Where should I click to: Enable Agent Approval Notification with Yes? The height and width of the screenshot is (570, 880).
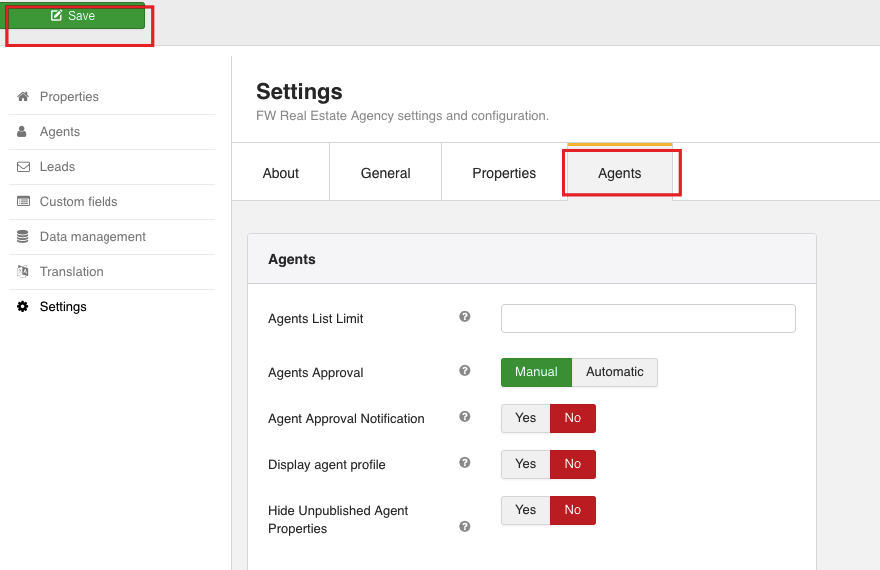point(525,418)
